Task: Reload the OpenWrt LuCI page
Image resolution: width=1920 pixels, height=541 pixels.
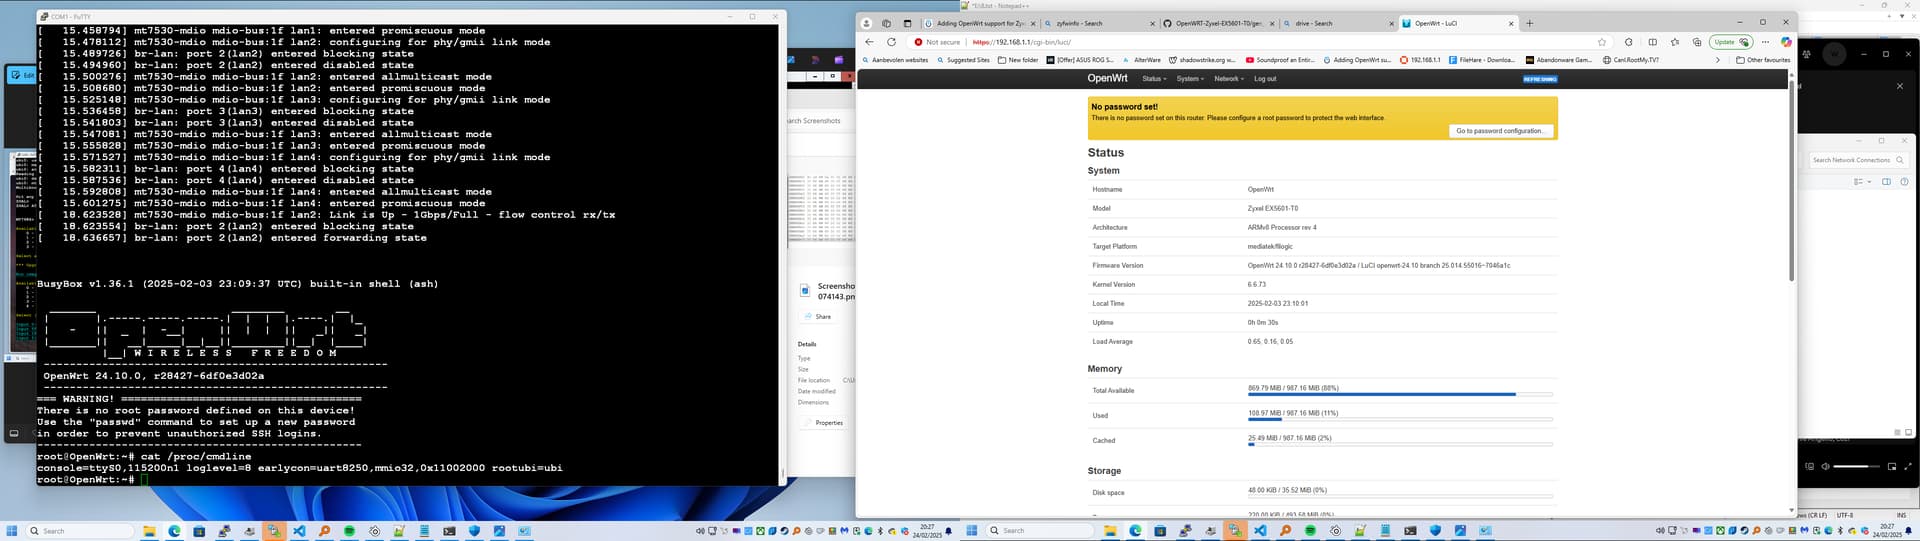Action: [891, 42]
